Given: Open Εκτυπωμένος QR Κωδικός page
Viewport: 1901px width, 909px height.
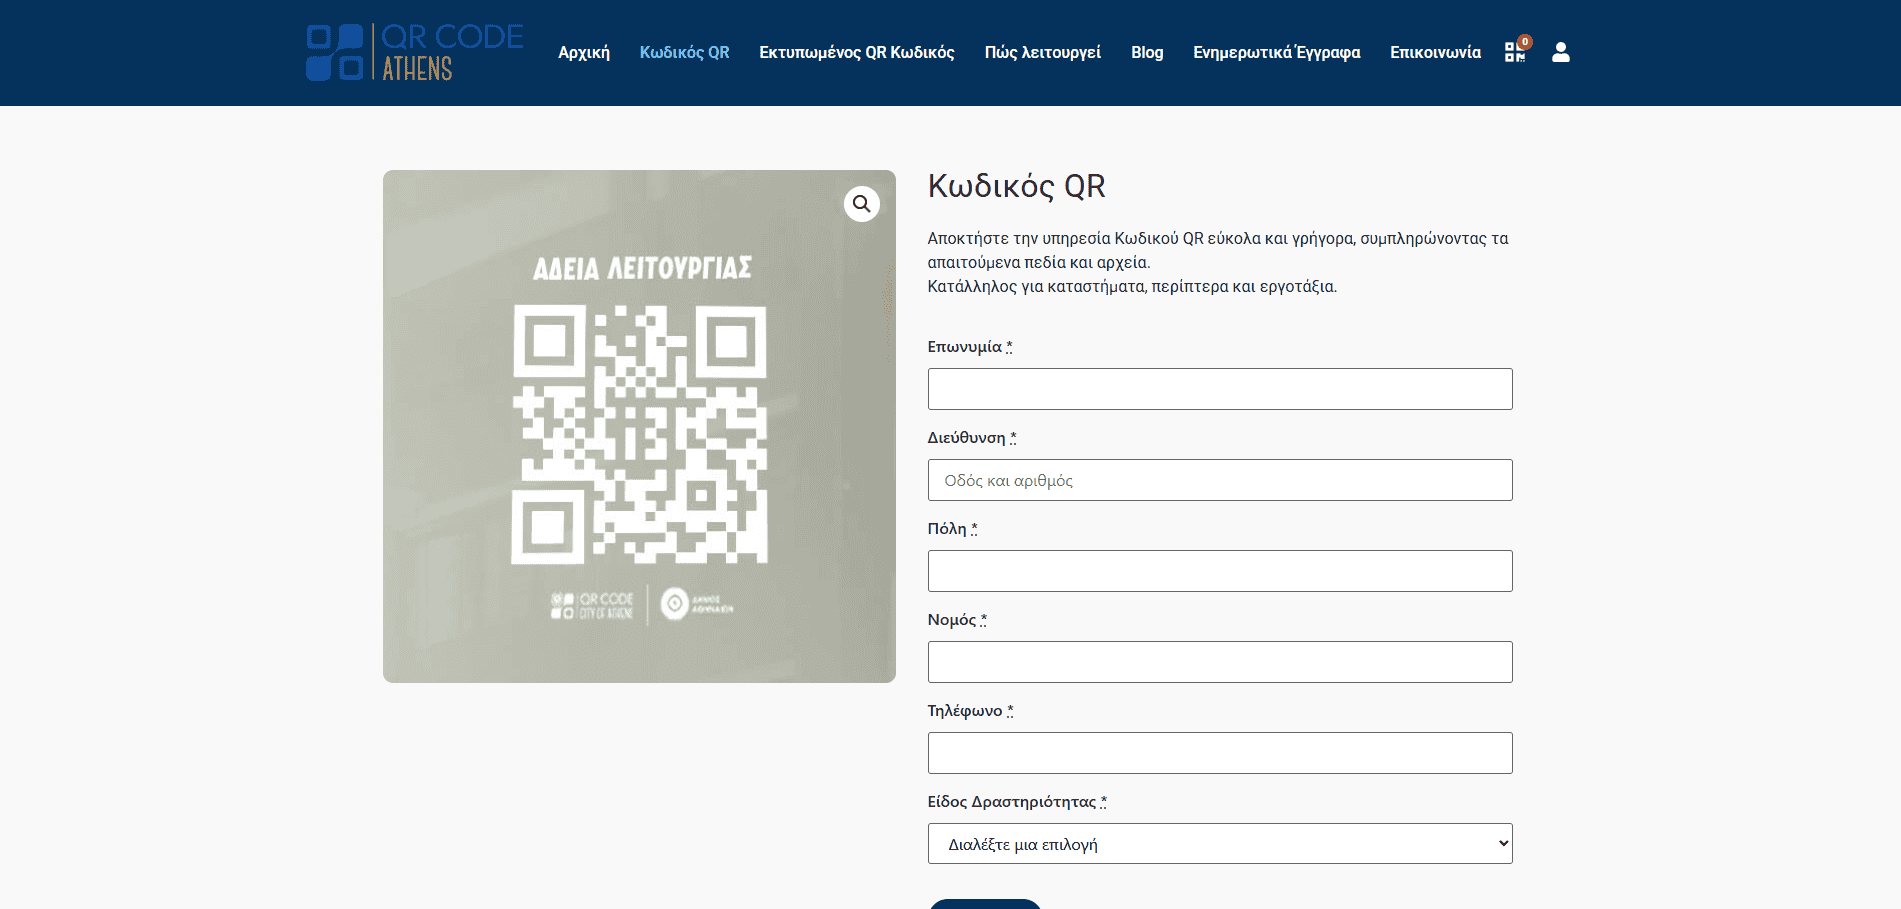Looking at the screenshot, I should pyautogui.click(x=856, y=53).
